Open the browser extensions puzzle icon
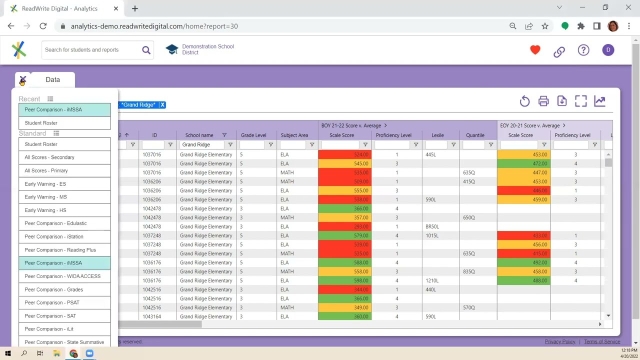This screenshot has height=360, width=640. pyautogui.click(x=581, y=26)
